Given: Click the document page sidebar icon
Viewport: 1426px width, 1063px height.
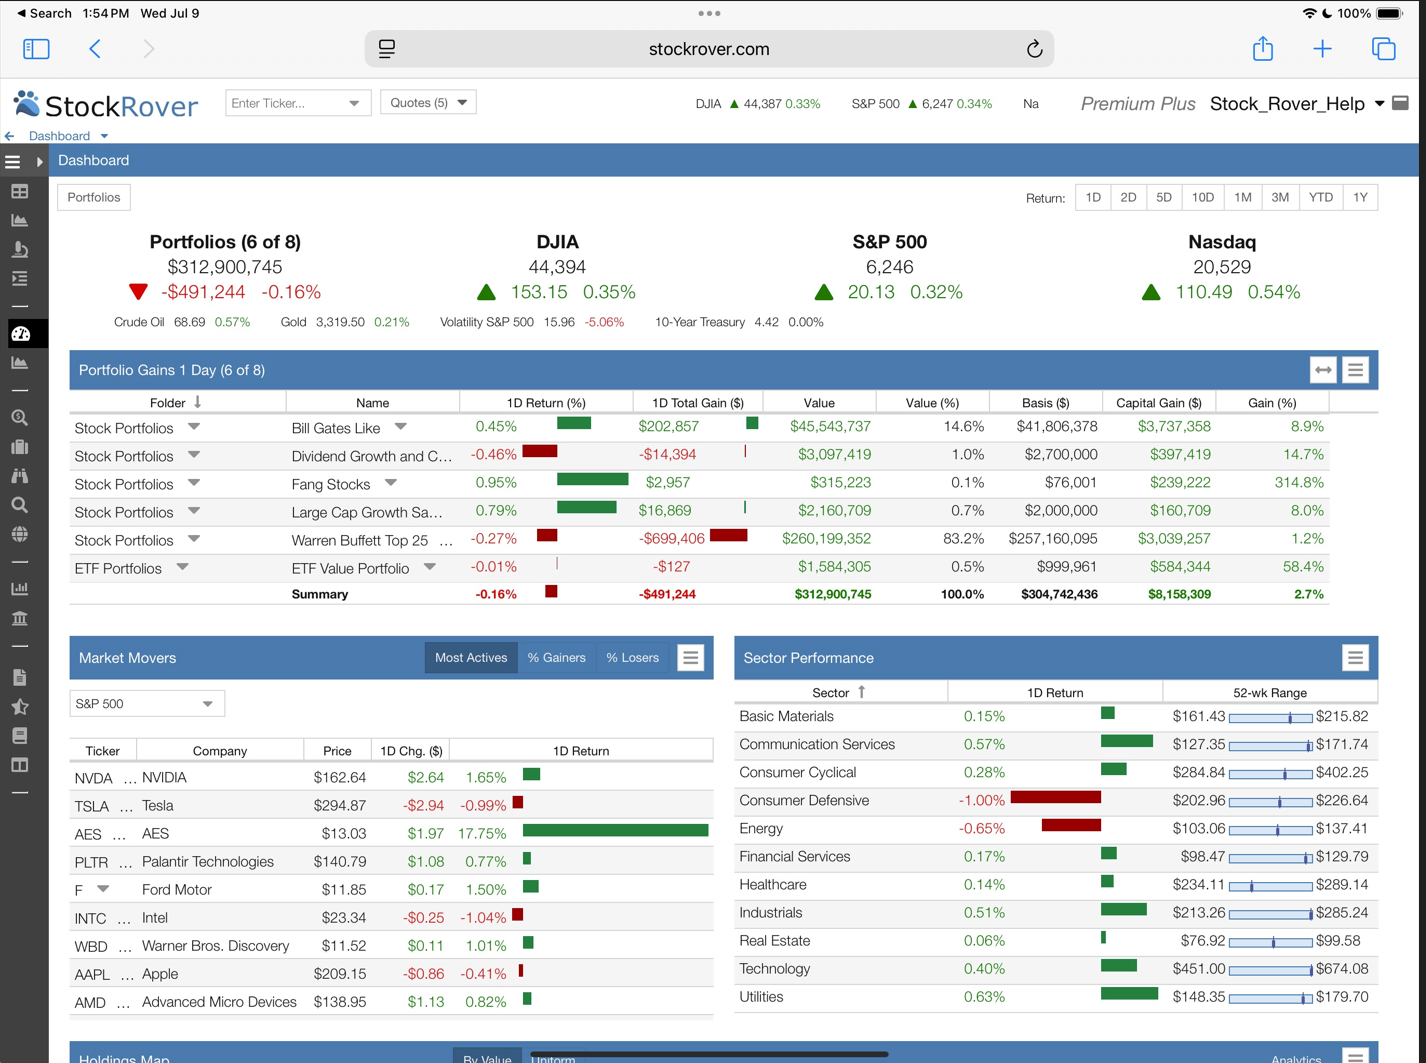Looking at the screenshot, I should (20, 677).
